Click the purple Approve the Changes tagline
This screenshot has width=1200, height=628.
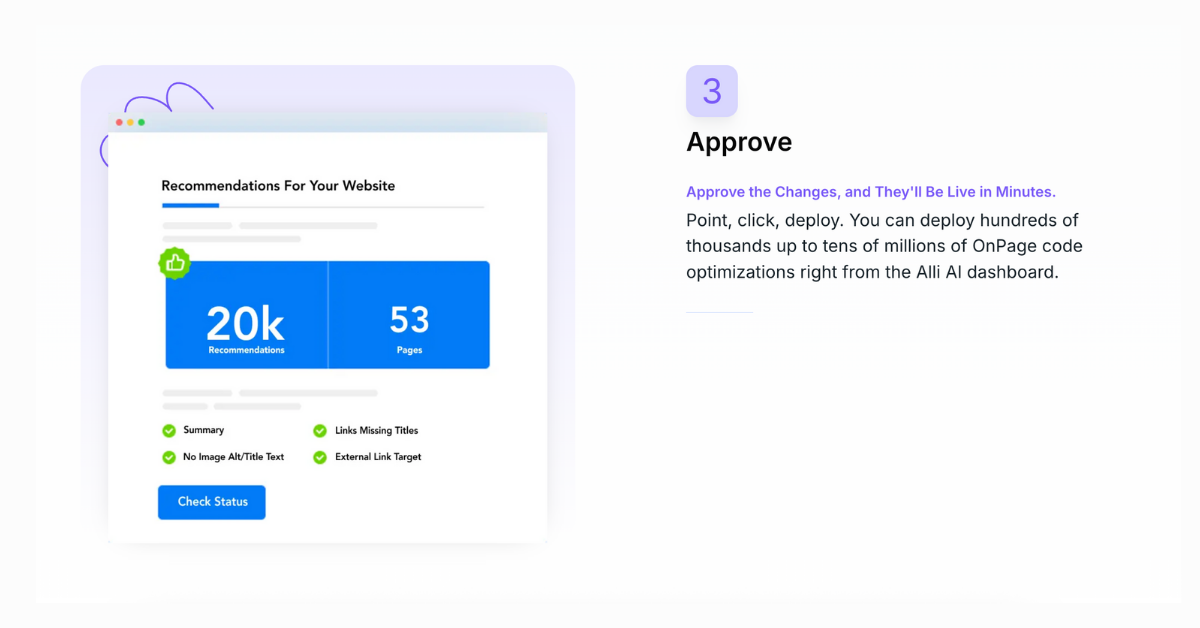870,192
